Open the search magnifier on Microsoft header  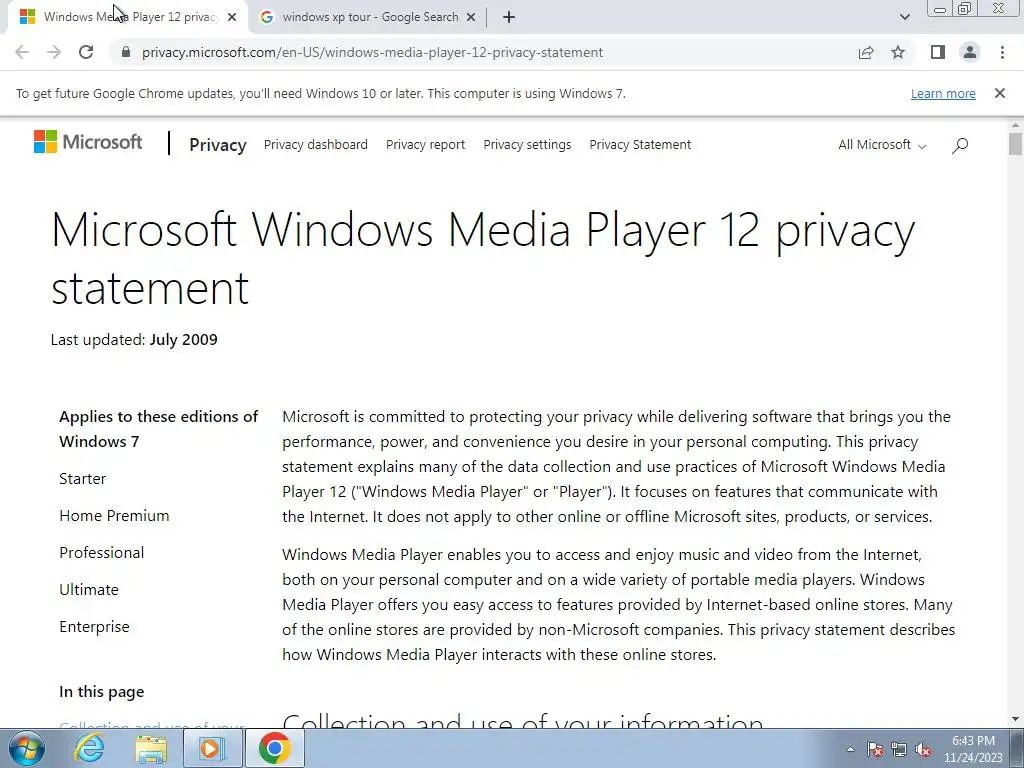tap(960, 145)
